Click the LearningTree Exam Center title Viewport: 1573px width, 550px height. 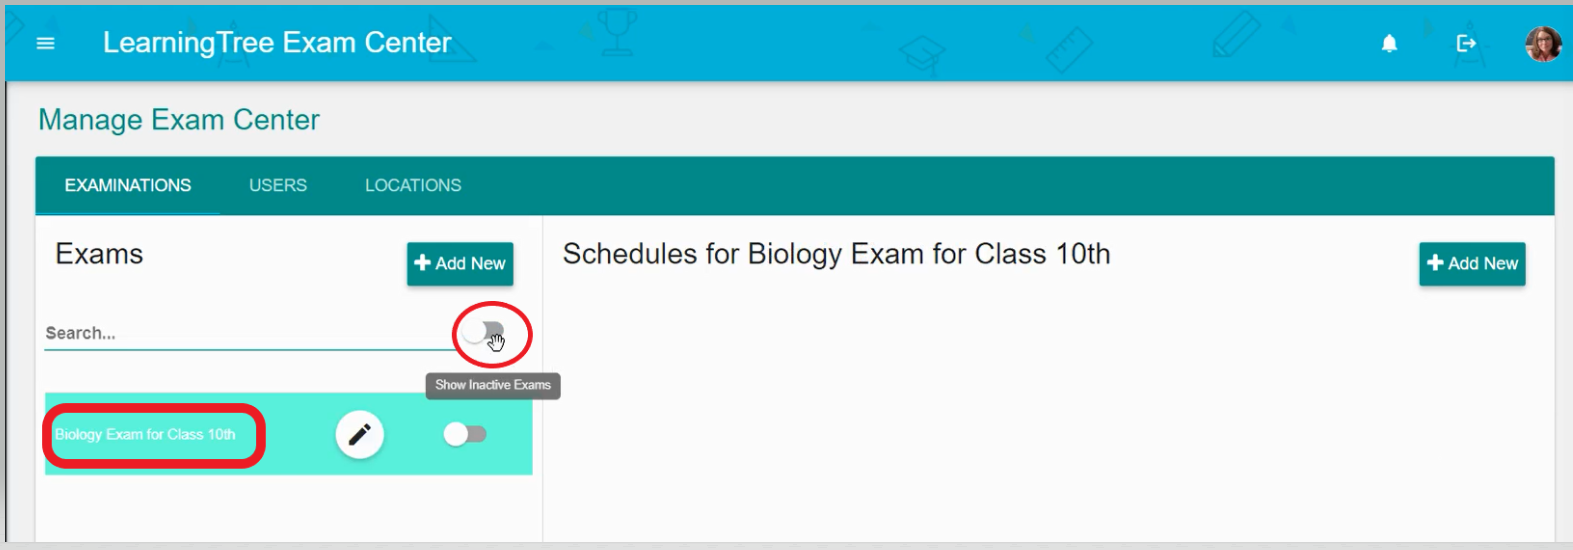277,43
